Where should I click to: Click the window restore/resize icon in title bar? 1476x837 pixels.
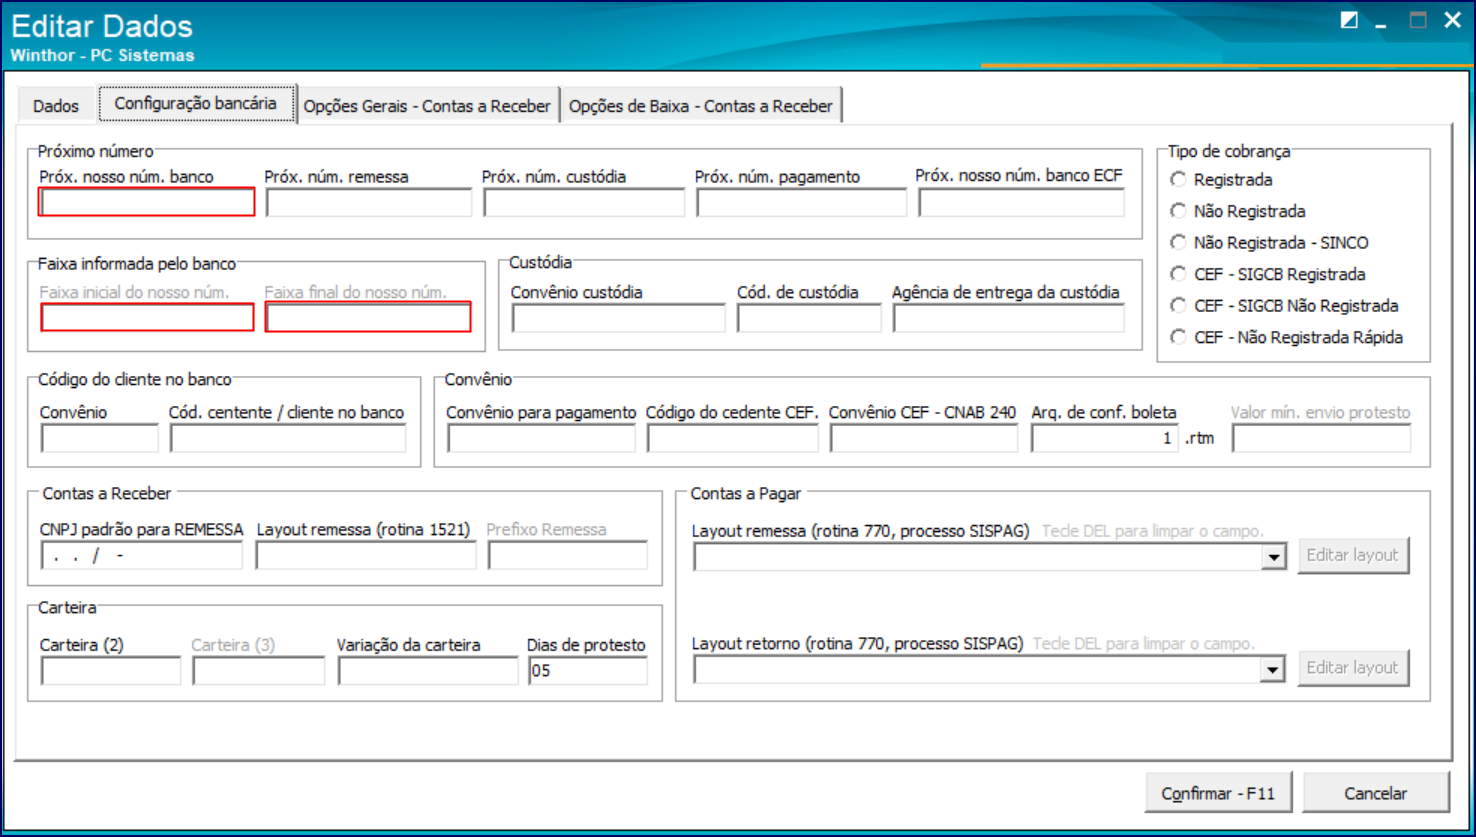click(x=1349, y=20)
